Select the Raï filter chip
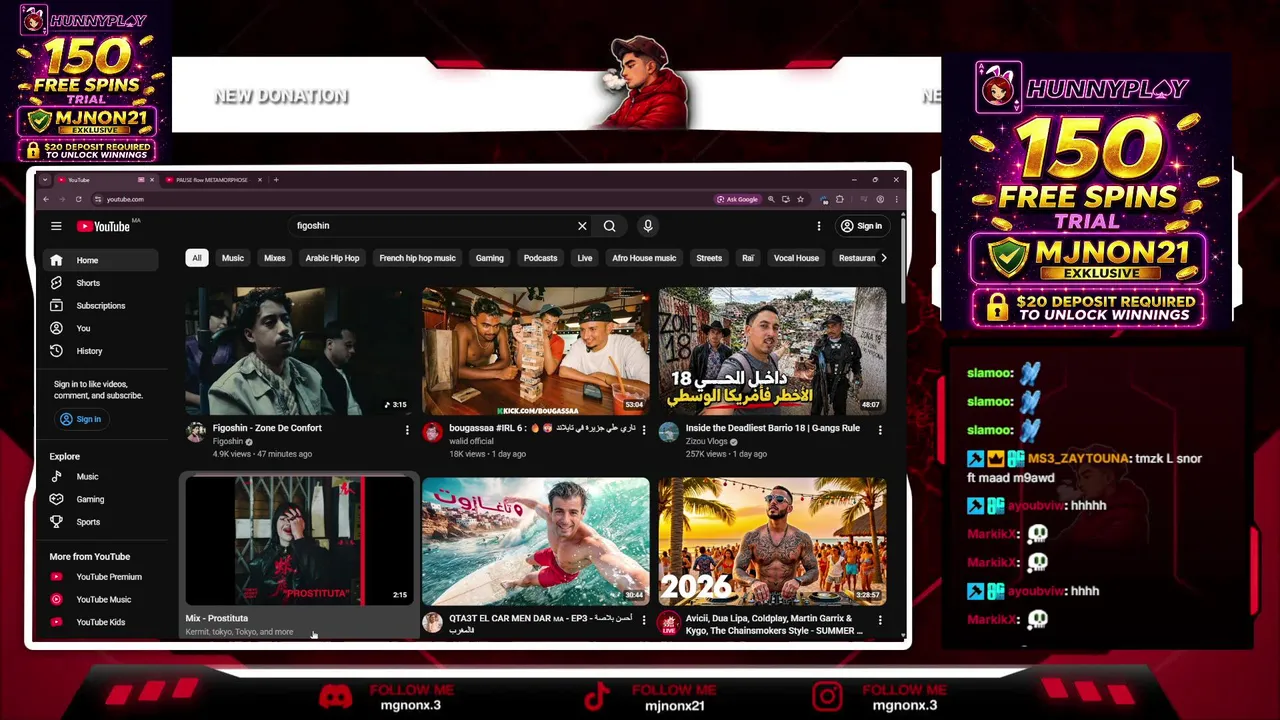Screen dimensions: 1280x720 tap(747, 258)
